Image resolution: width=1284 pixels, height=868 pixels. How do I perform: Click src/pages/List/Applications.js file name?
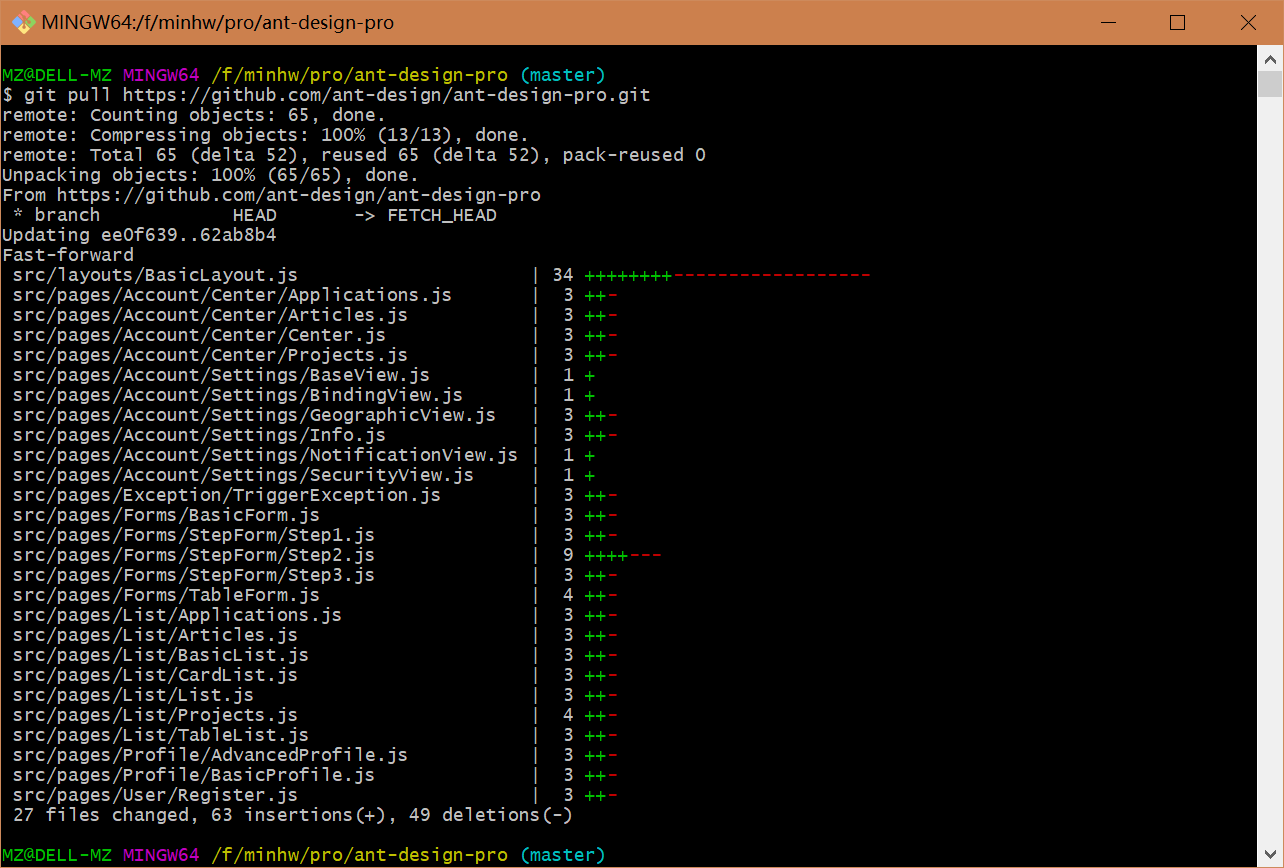[177, 615]
